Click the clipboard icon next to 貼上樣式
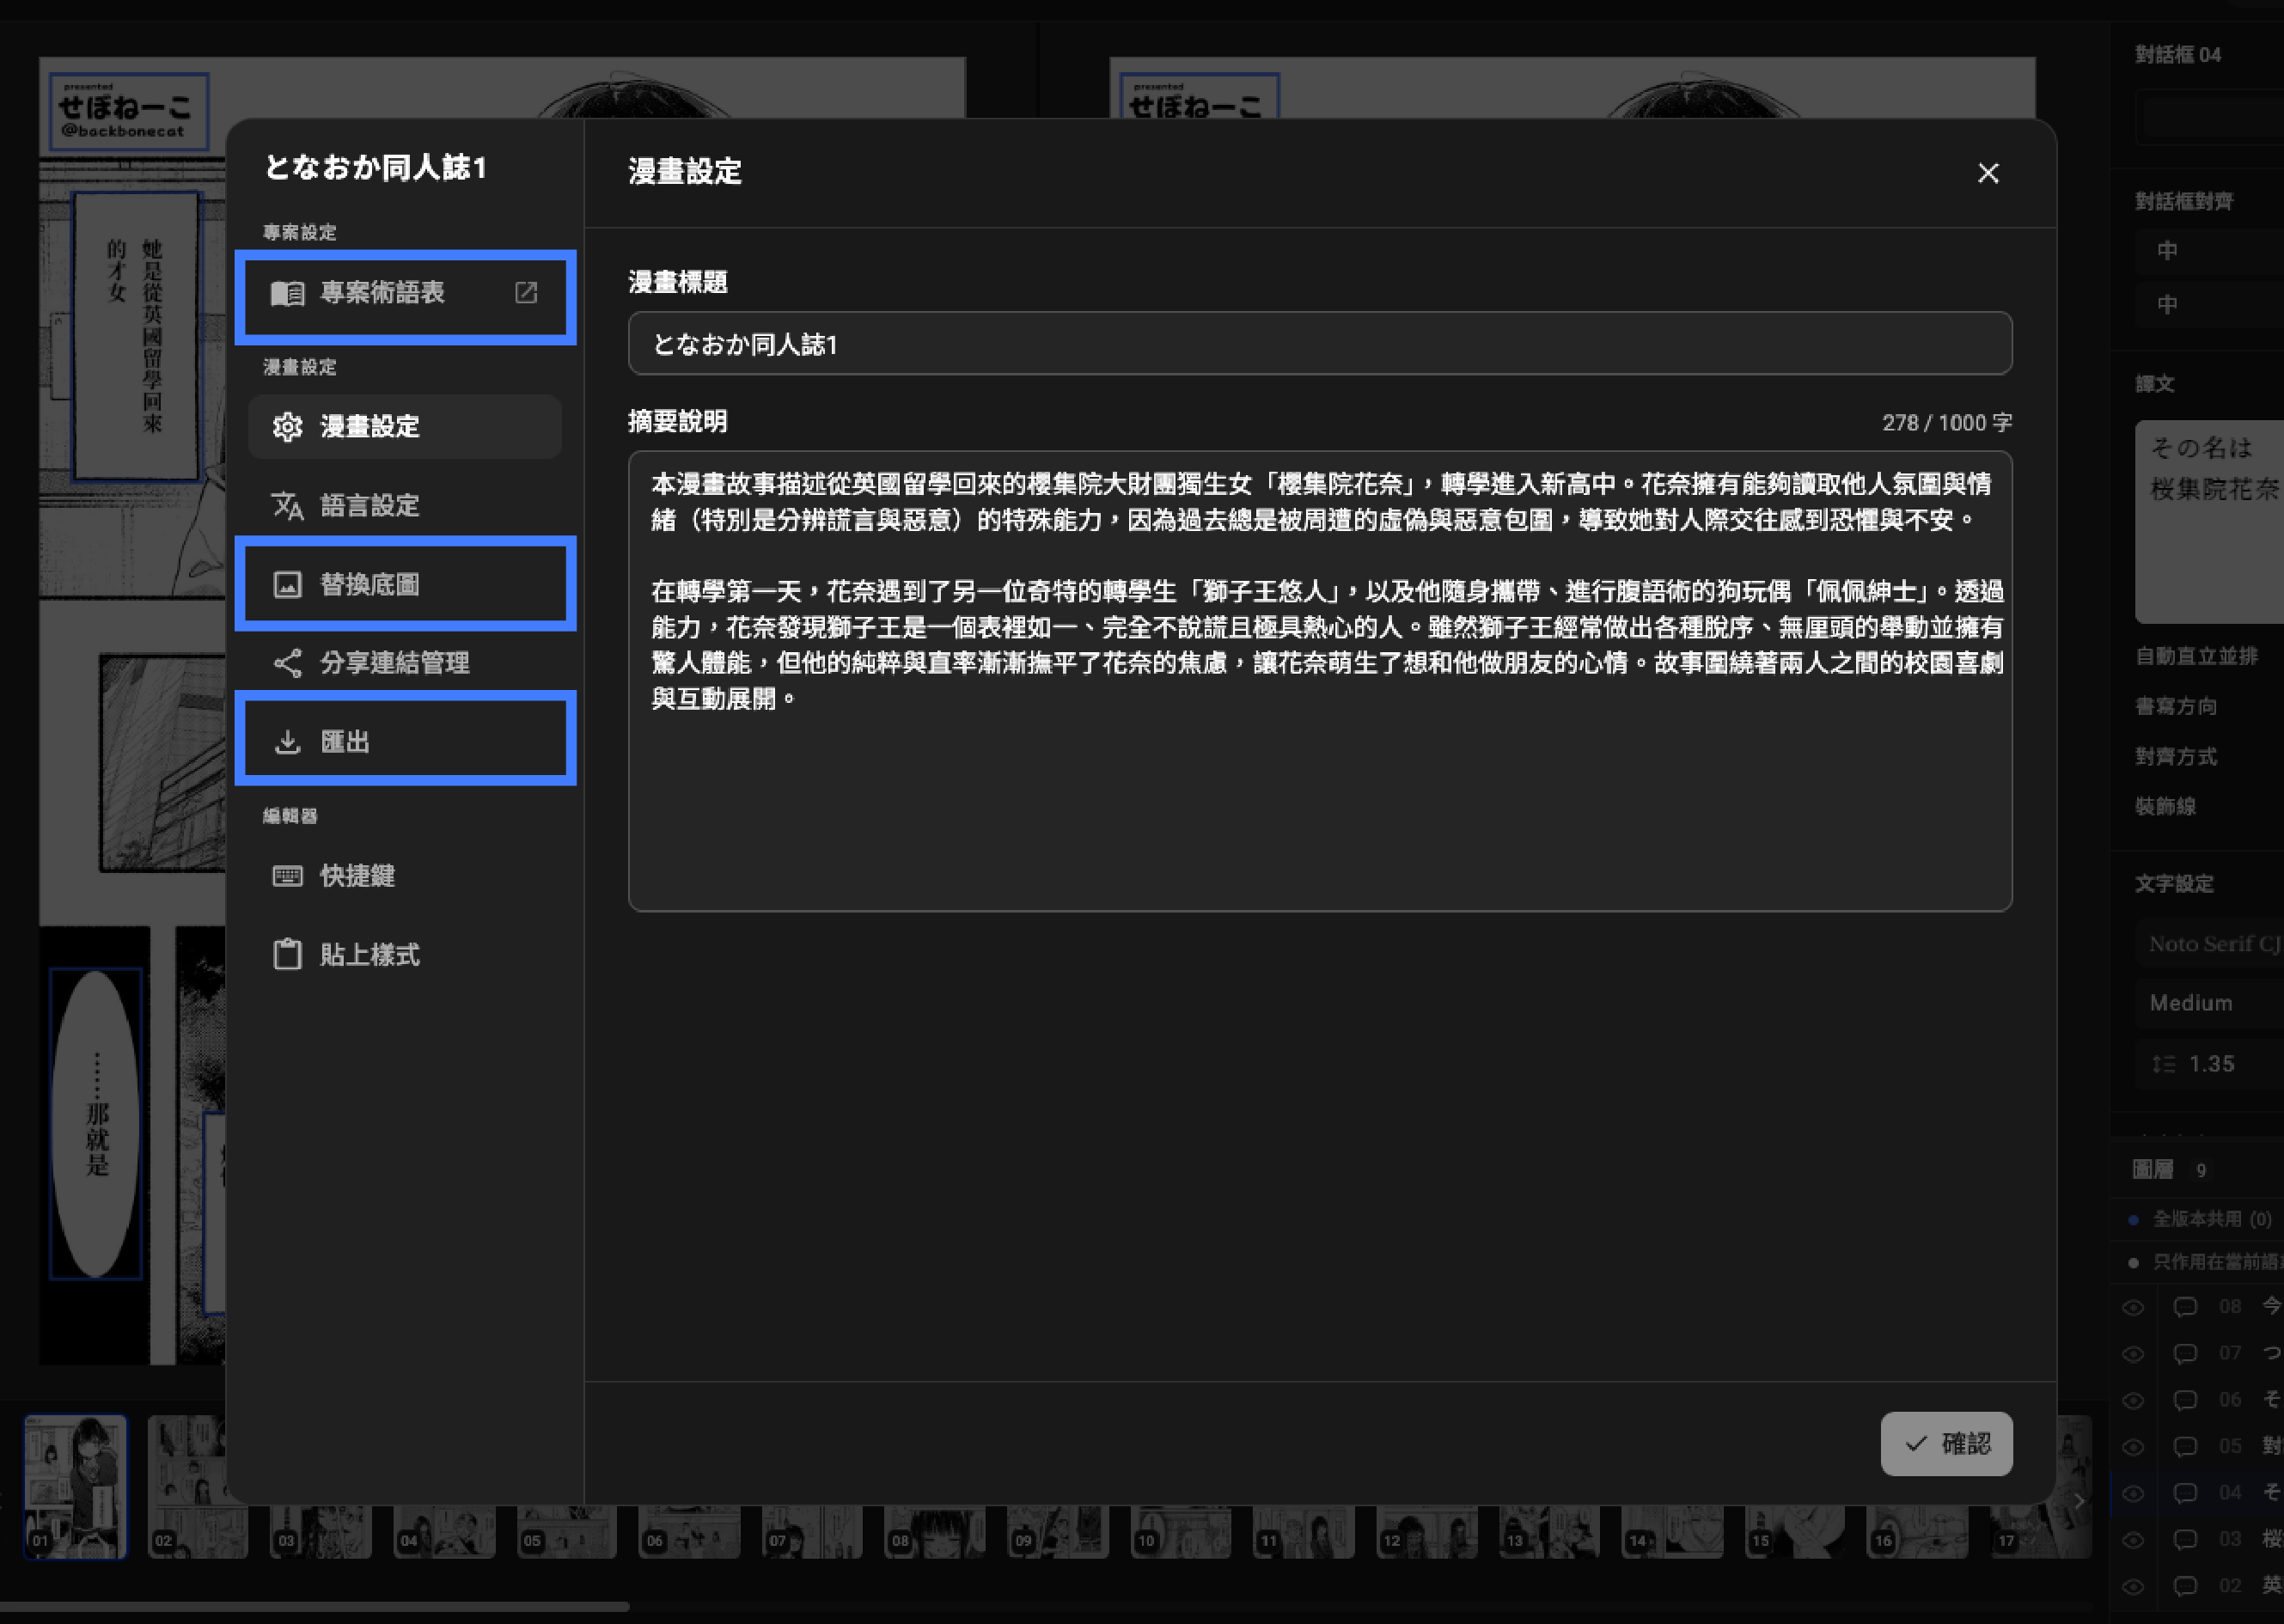The width and height of the screenshot is (2284, 1624). pyautogui.click(x=288, y=954)
